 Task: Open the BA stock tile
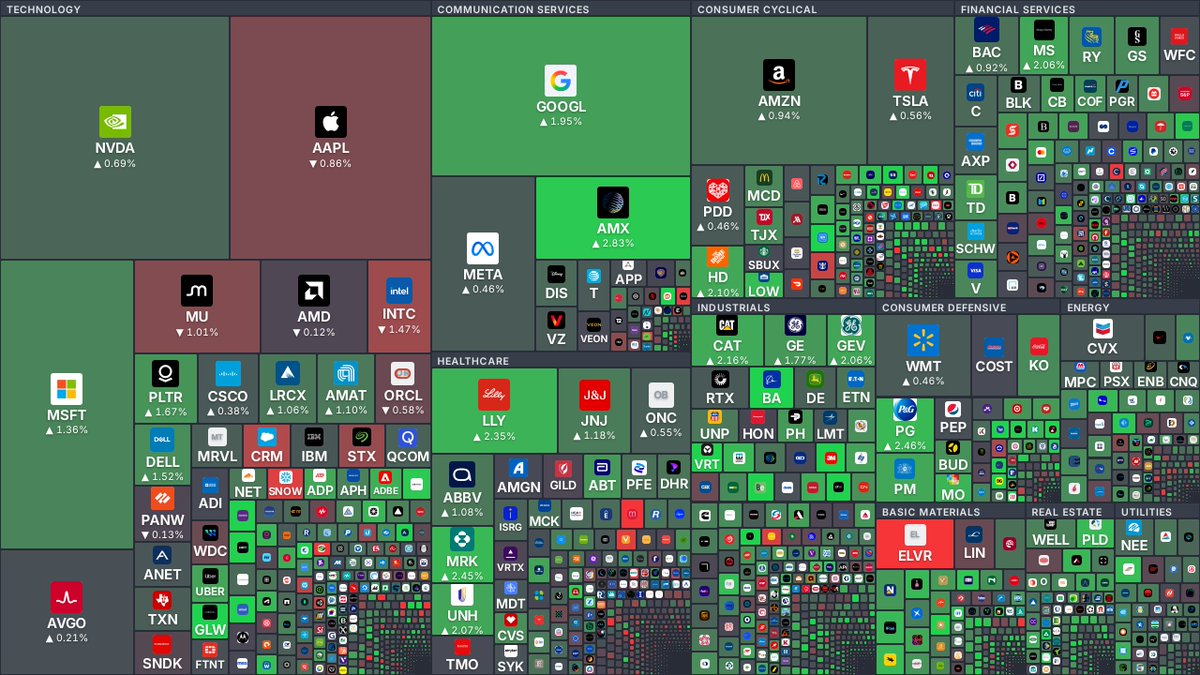point(771,387)
